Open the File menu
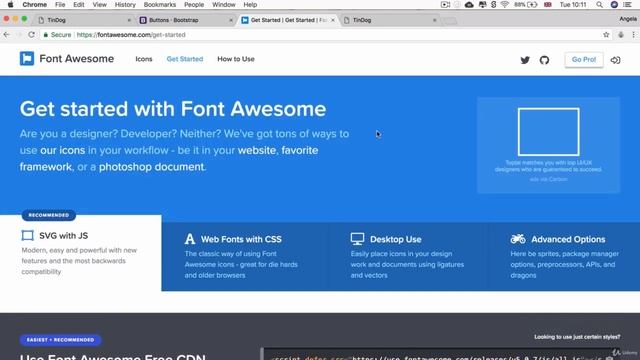Image resolution: width=640 pixels, height=360 pixels. 60,4
